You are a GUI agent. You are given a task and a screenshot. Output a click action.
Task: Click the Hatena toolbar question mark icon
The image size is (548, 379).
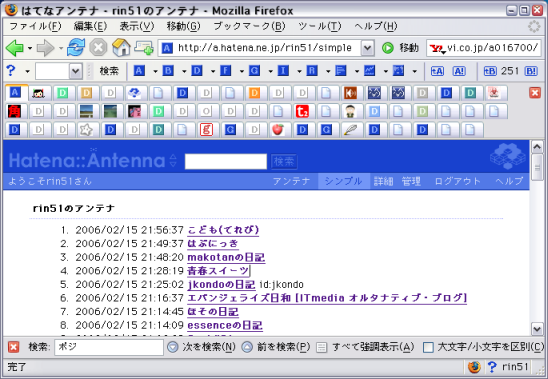pyautogui.click(x=11, y=71)
